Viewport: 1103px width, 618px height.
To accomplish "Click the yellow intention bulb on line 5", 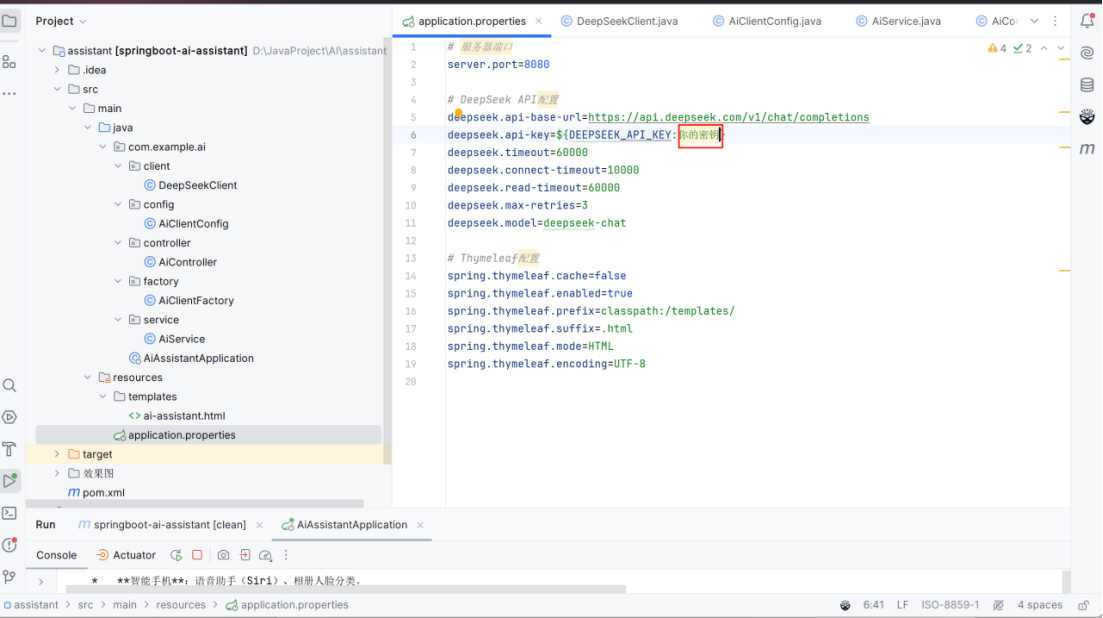I will tap(458, 112).
